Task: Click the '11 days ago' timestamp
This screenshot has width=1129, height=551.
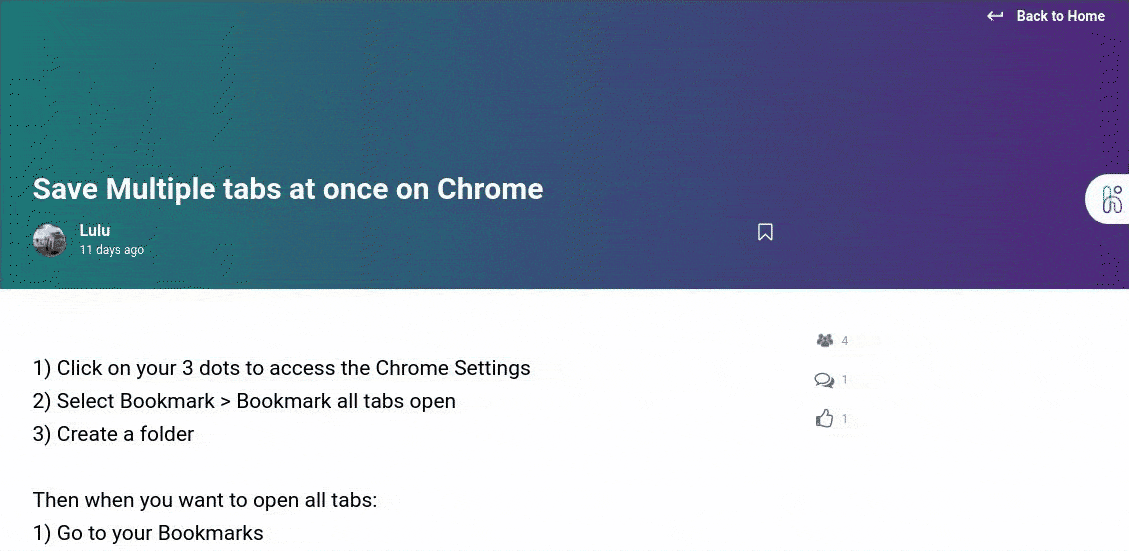Action: (112, 250)
